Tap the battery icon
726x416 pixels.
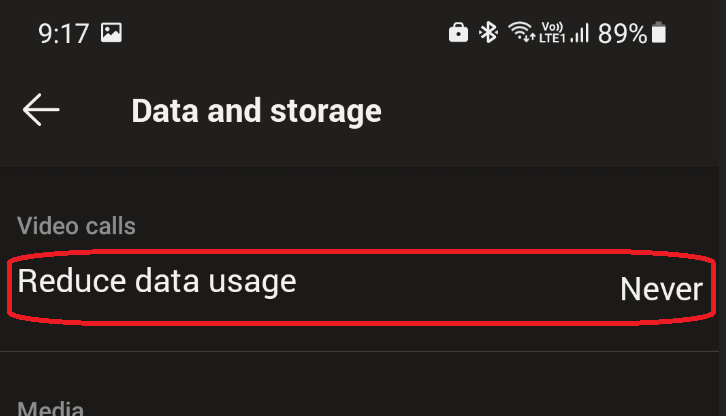click(x=658, y=33)
